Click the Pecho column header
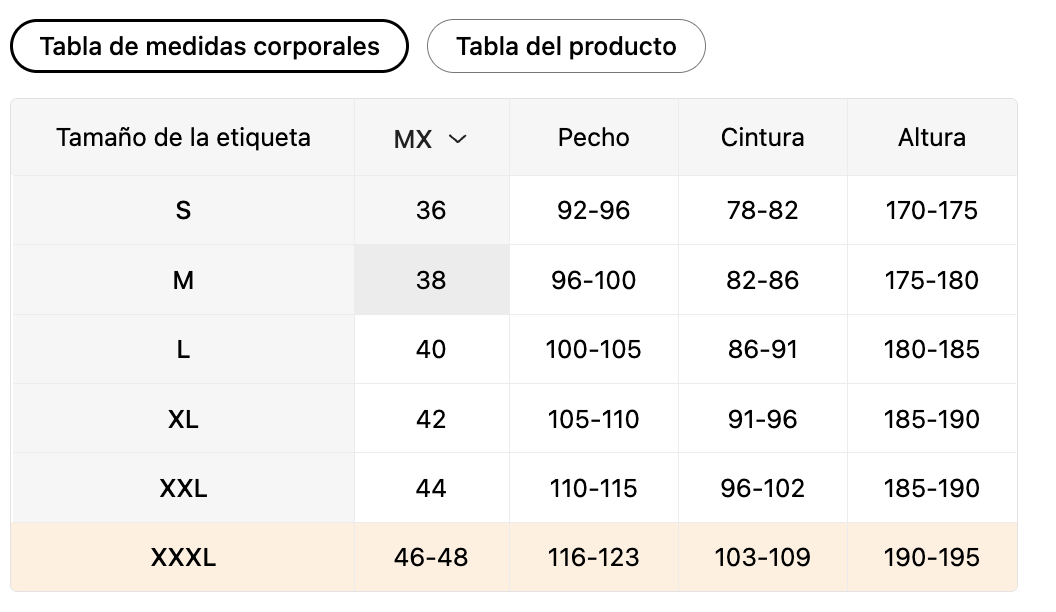 click(593, 137)
